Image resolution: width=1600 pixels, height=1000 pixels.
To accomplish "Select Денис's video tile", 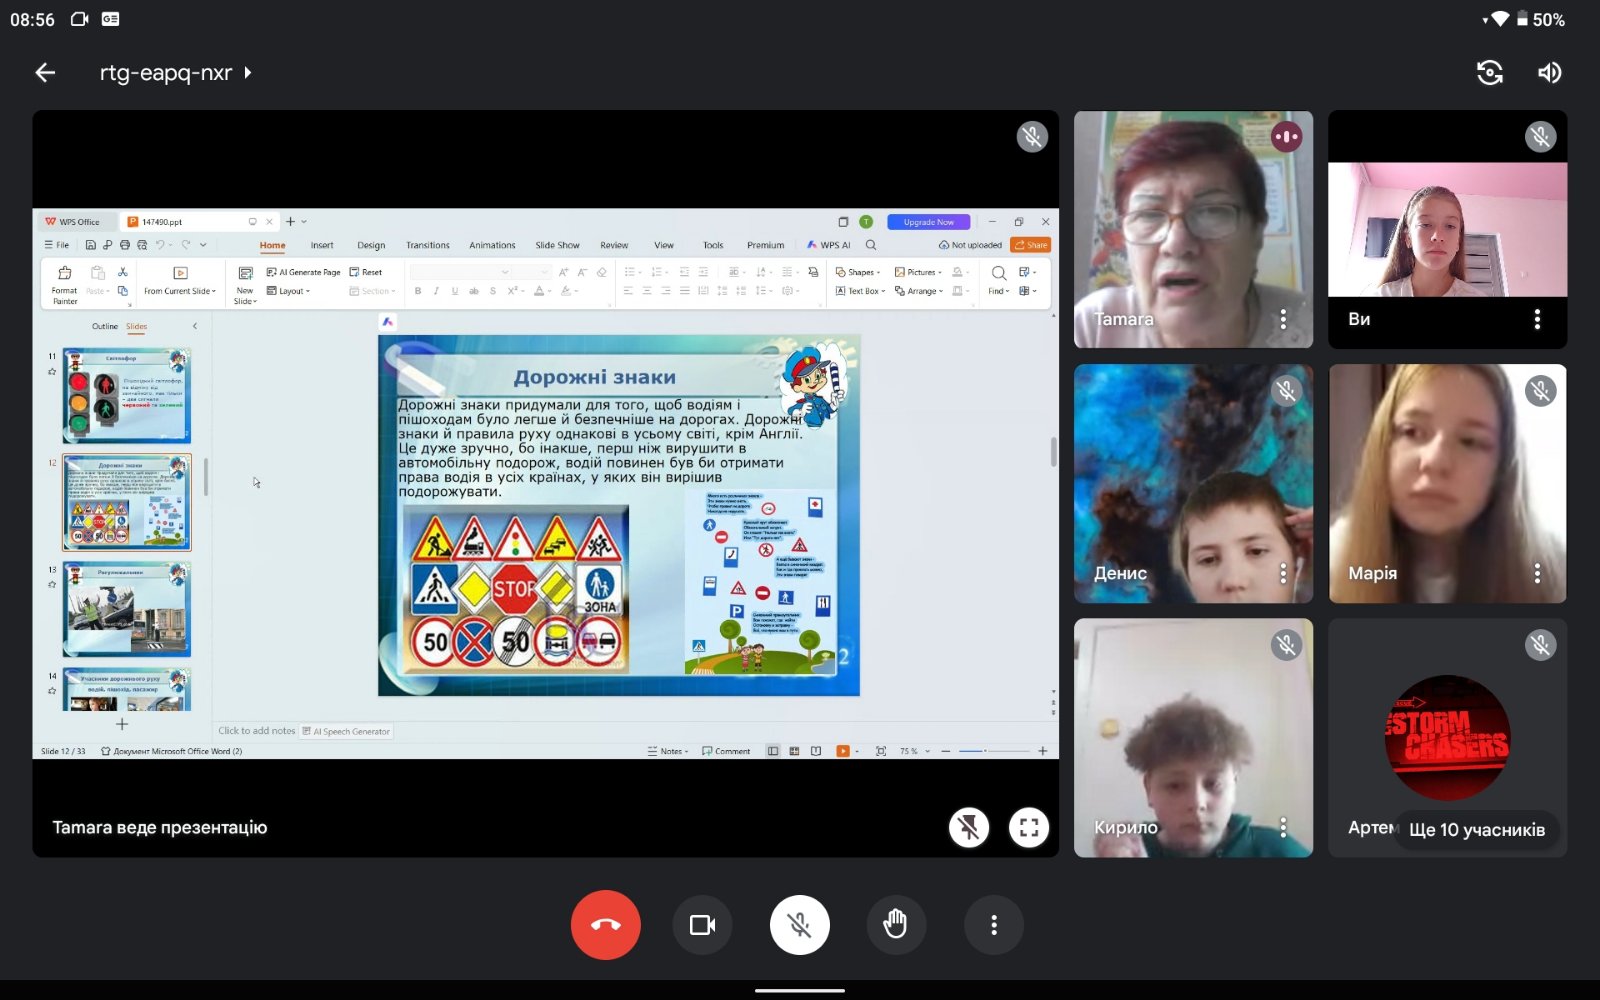I will pos(1193,484).
